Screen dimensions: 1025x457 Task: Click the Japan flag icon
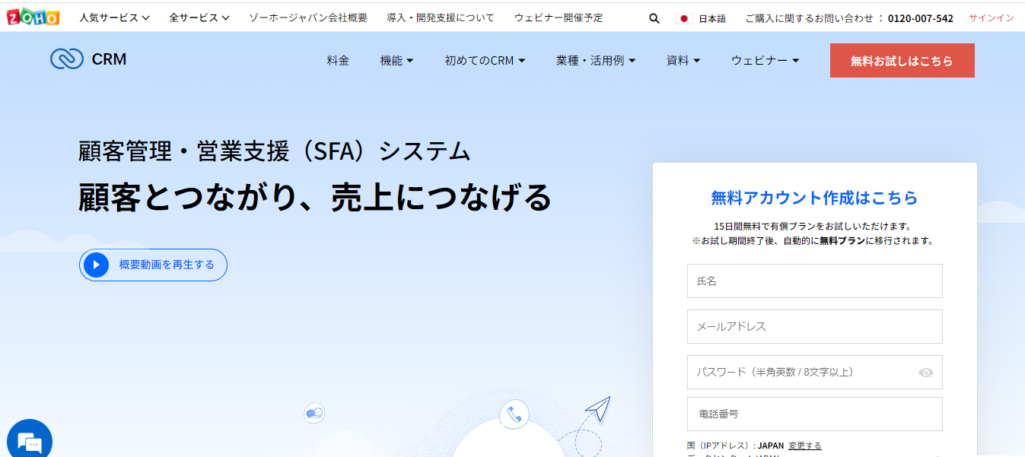[x=684, y=18]
